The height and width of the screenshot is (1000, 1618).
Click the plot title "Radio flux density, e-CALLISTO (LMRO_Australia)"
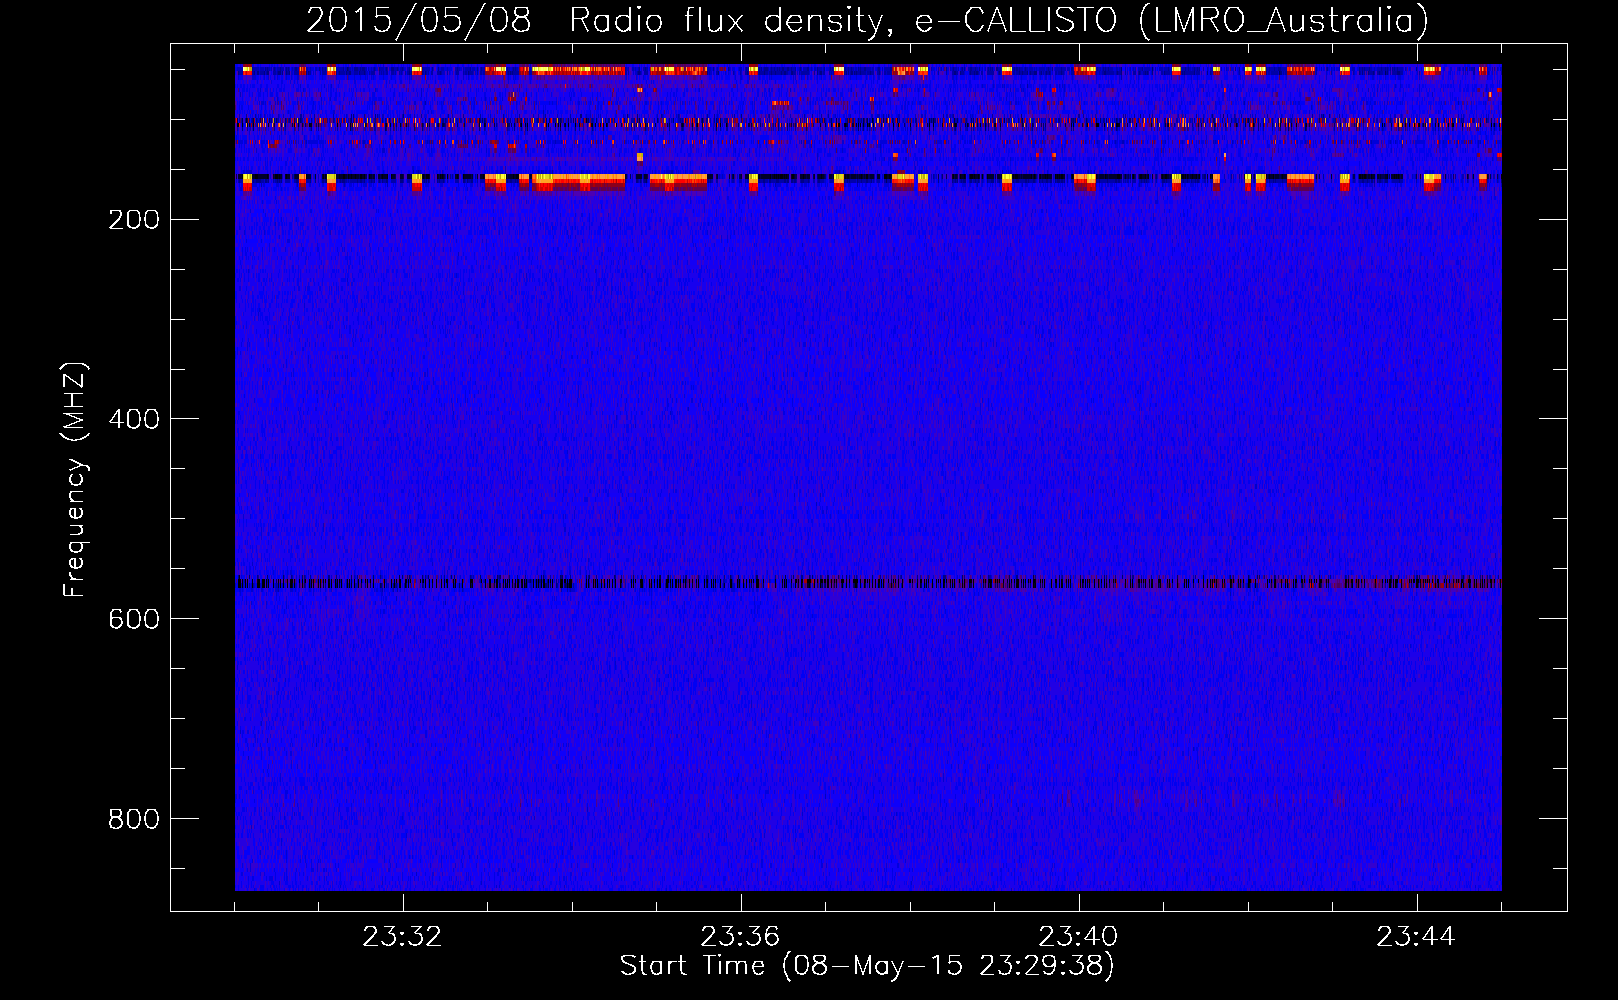(x=999, y=21)
